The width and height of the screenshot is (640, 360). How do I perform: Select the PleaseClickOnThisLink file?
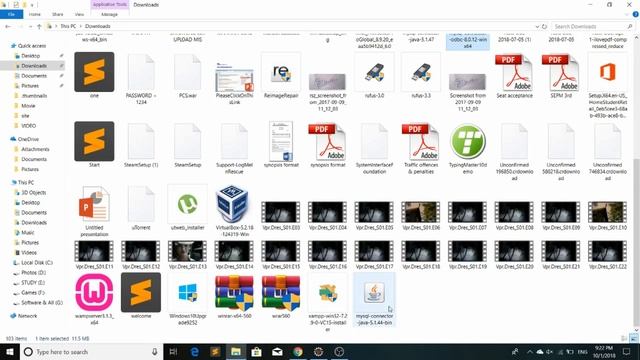[x=234, y=77]
